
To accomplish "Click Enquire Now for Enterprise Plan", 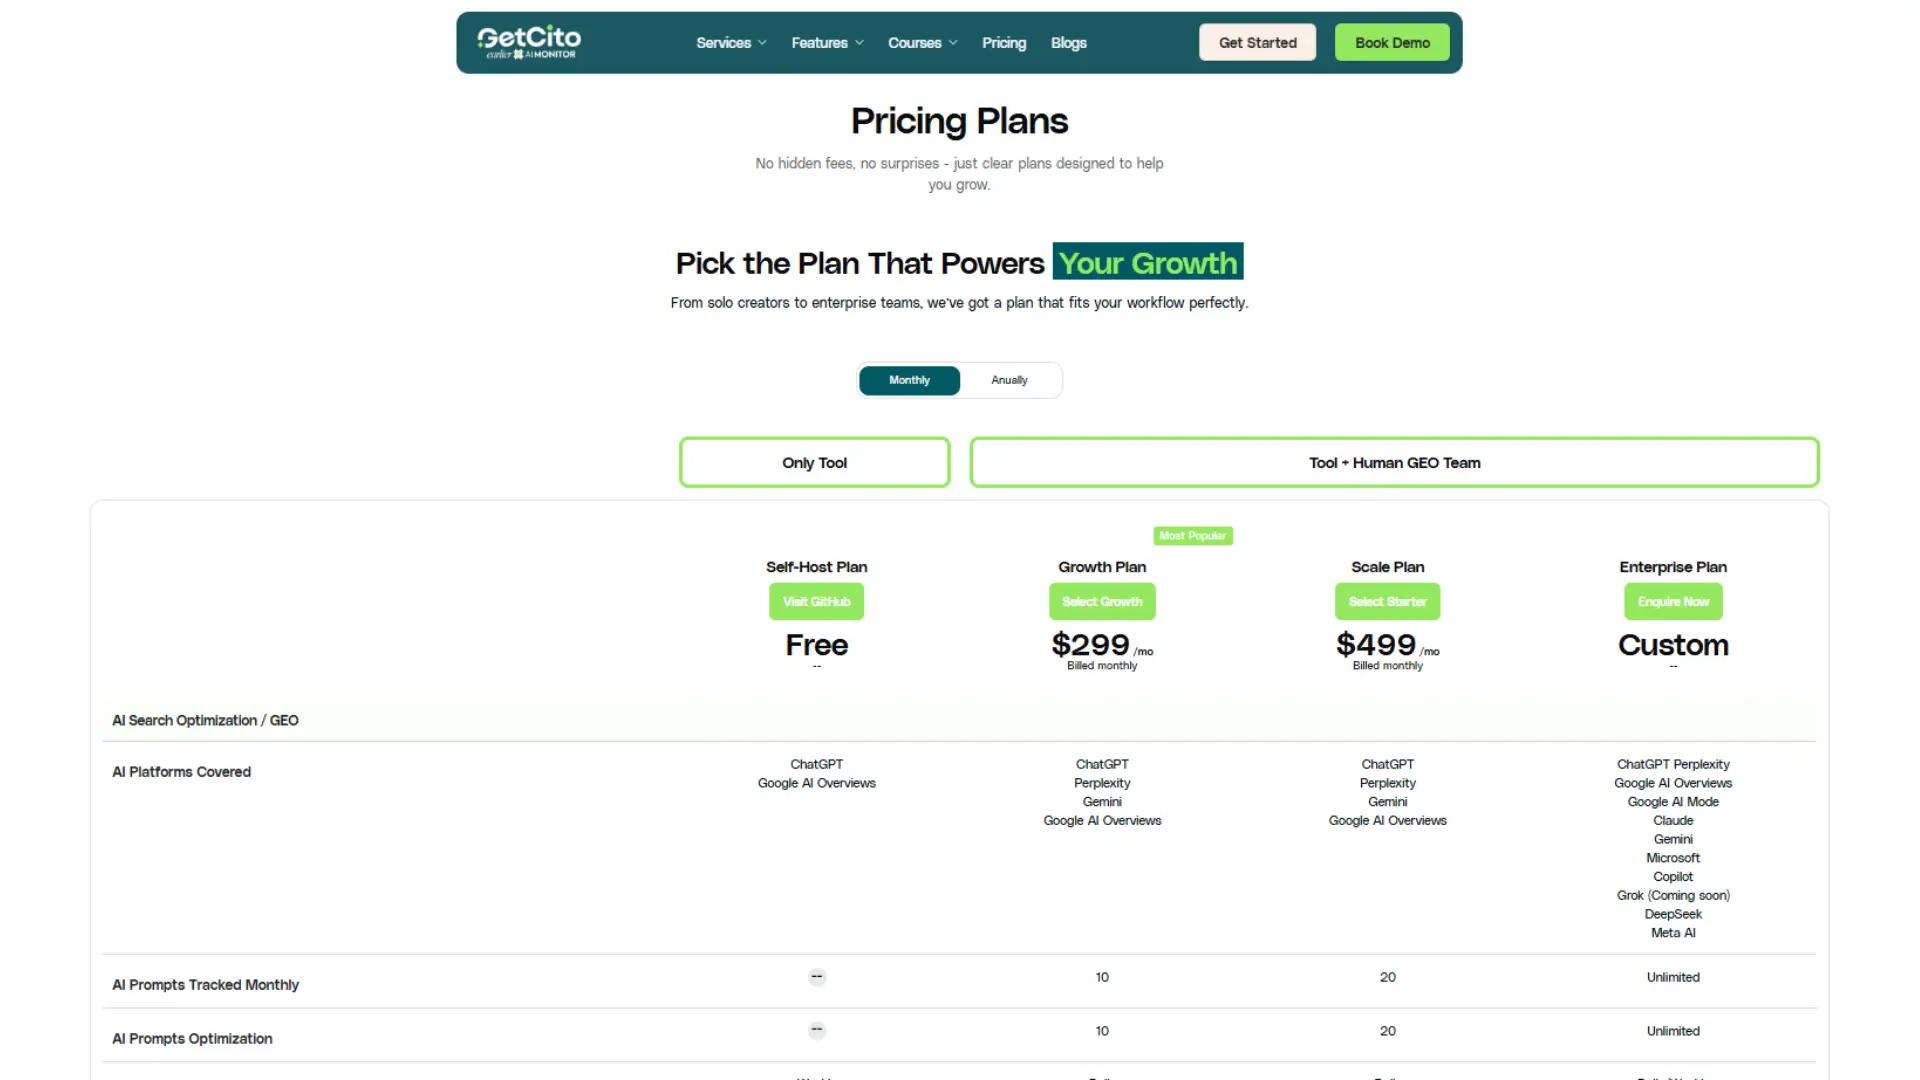I will 1672,601.
